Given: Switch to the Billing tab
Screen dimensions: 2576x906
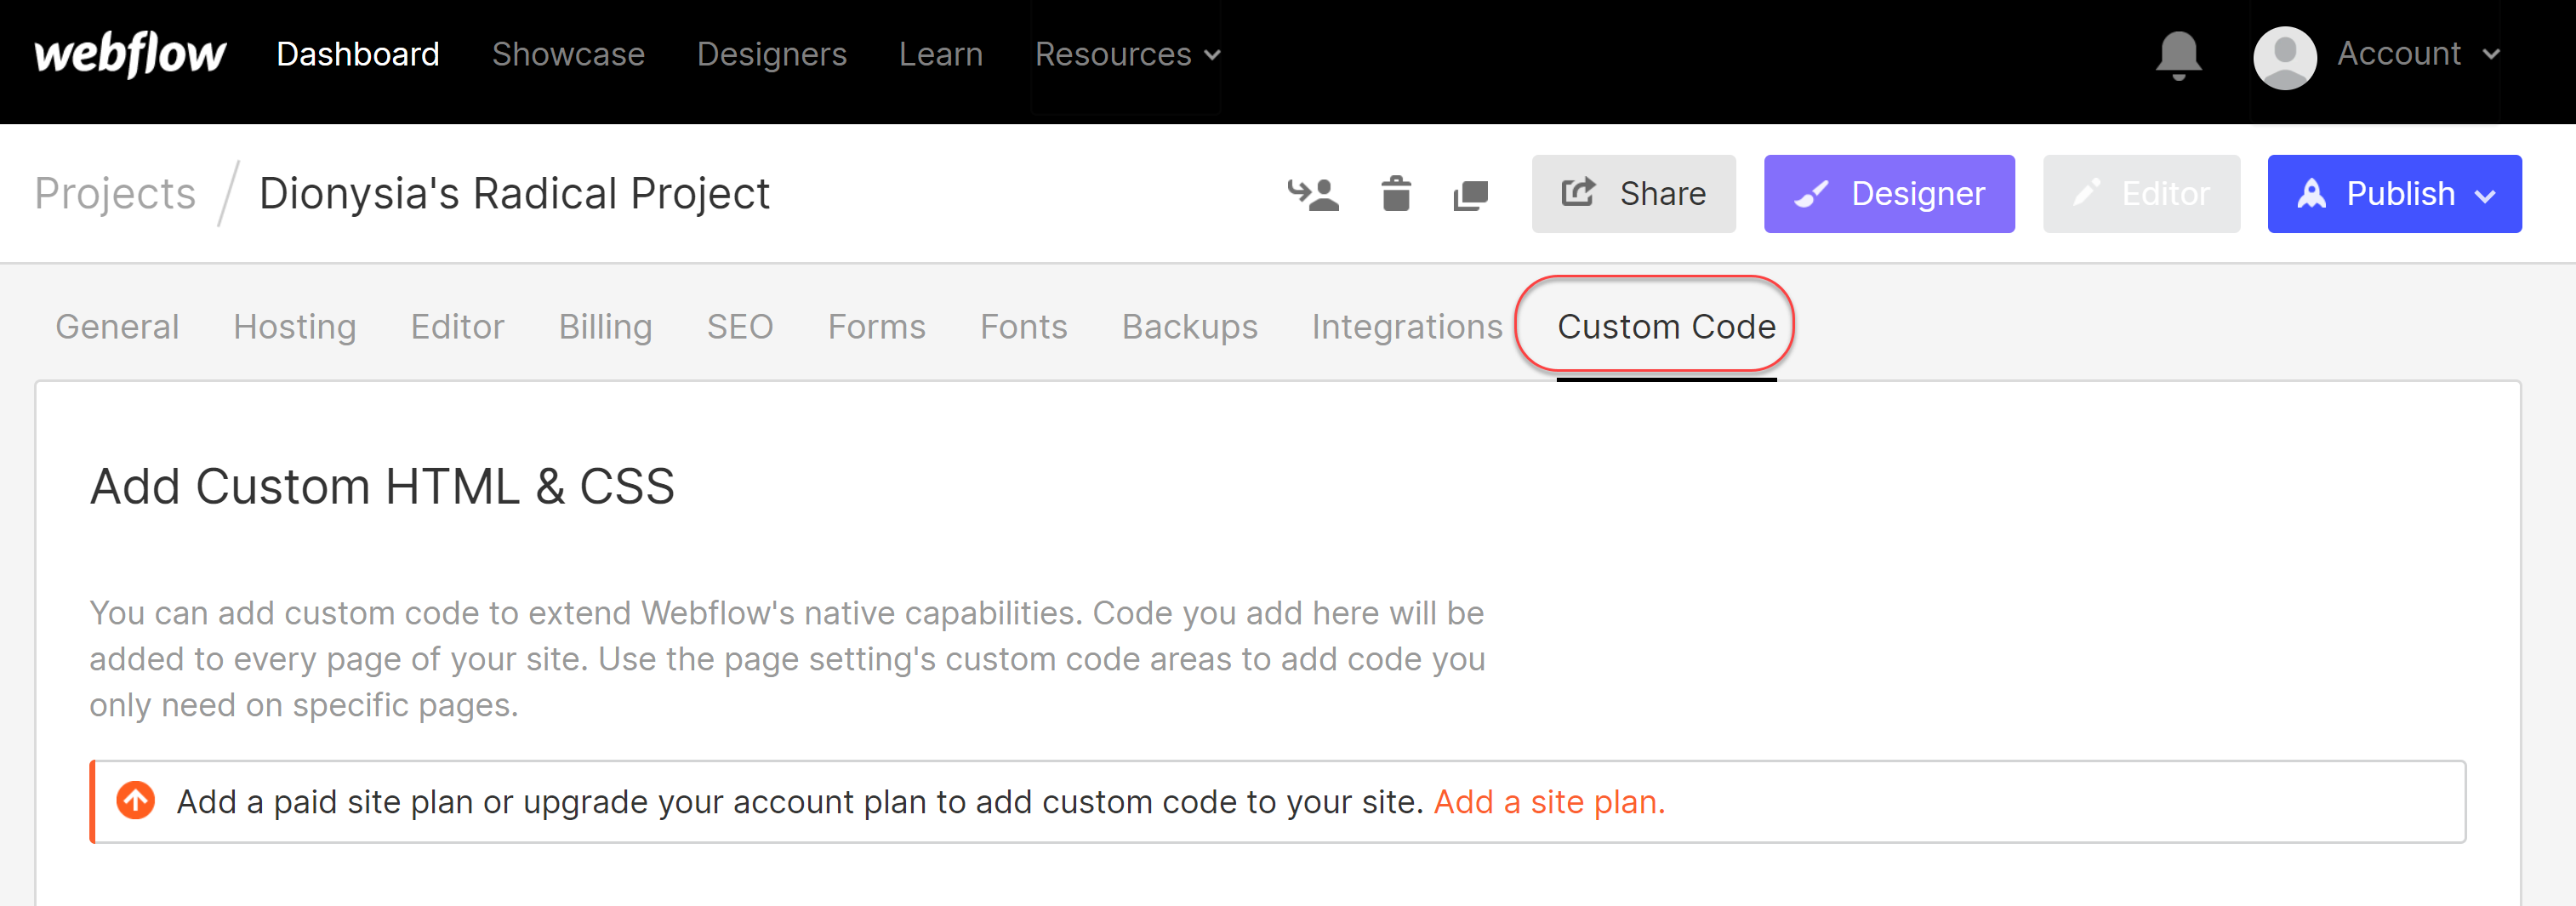Looking at the screenshot, I should tap(605, 327).
